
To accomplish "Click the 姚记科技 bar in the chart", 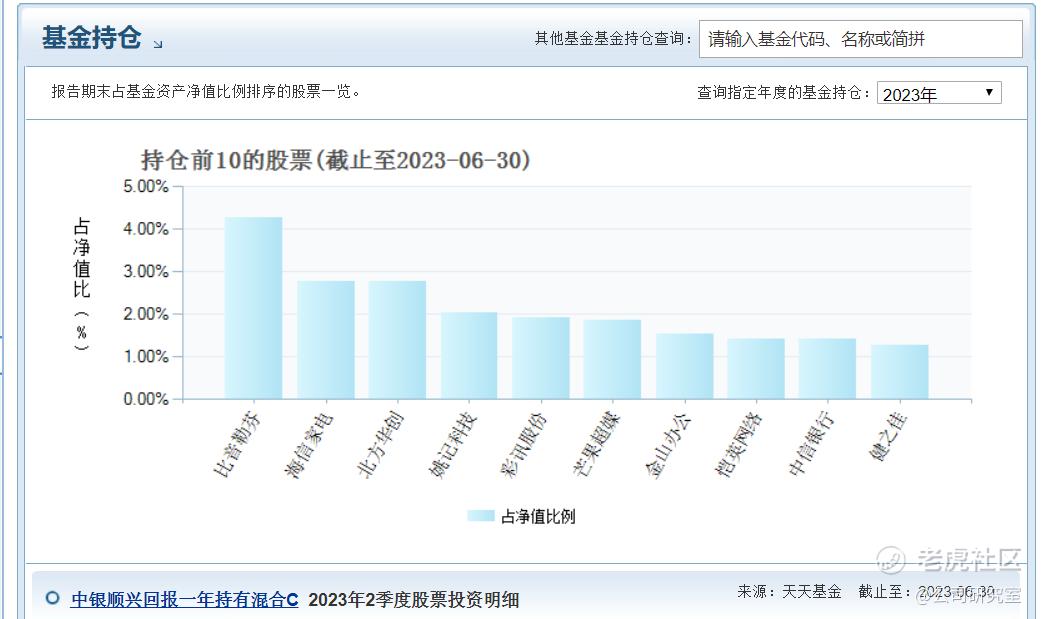I will tap(469, 356).
